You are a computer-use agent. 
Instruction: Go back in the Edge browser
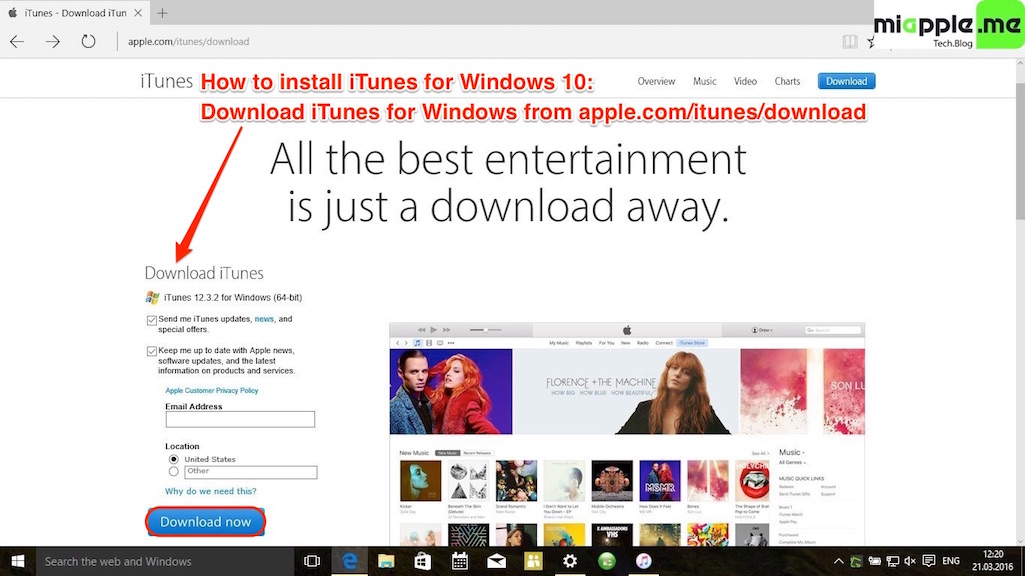tap(17, 41)
